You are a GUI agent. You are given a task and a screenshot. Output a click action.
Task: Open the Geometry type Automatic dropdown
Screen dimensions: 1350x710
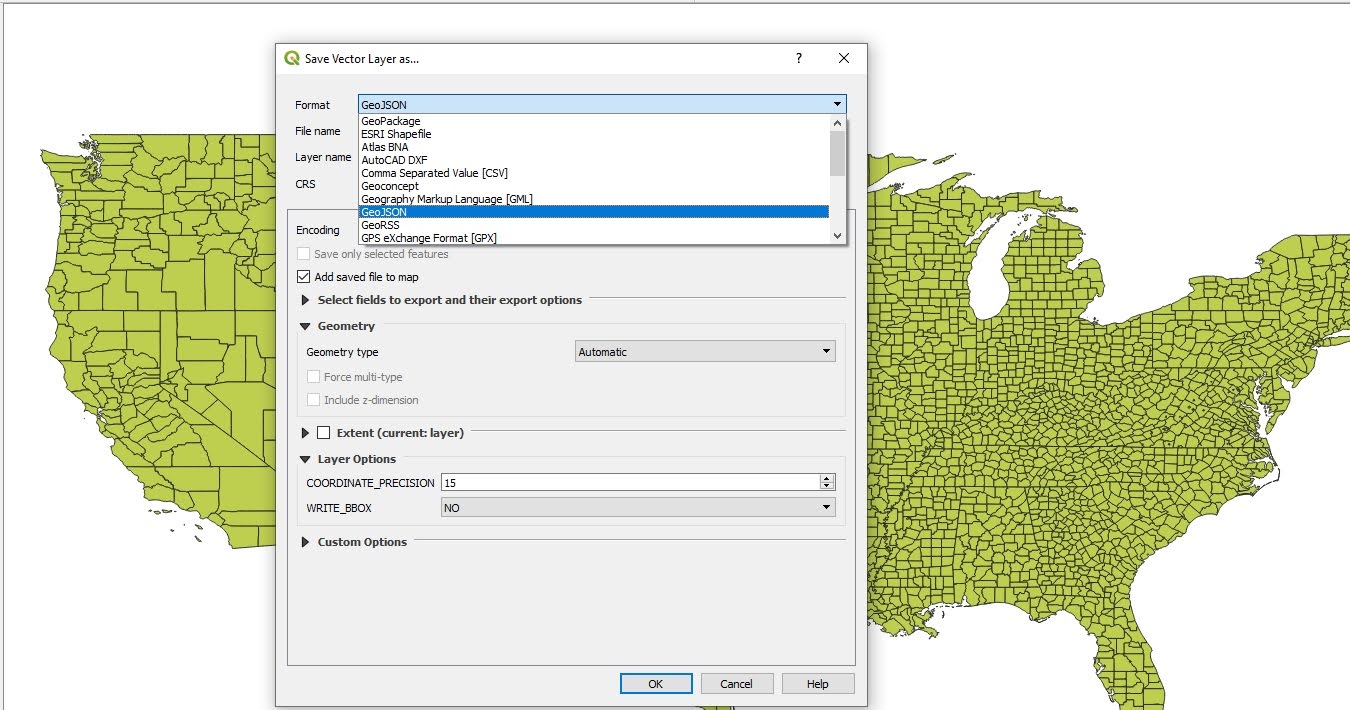(705, 352)
